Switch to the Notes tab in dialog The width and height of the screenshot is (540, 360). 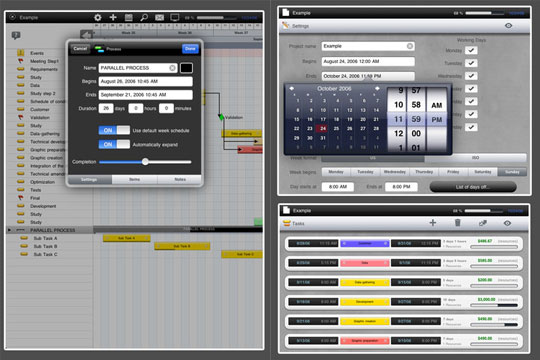click(x=180, y=179)
